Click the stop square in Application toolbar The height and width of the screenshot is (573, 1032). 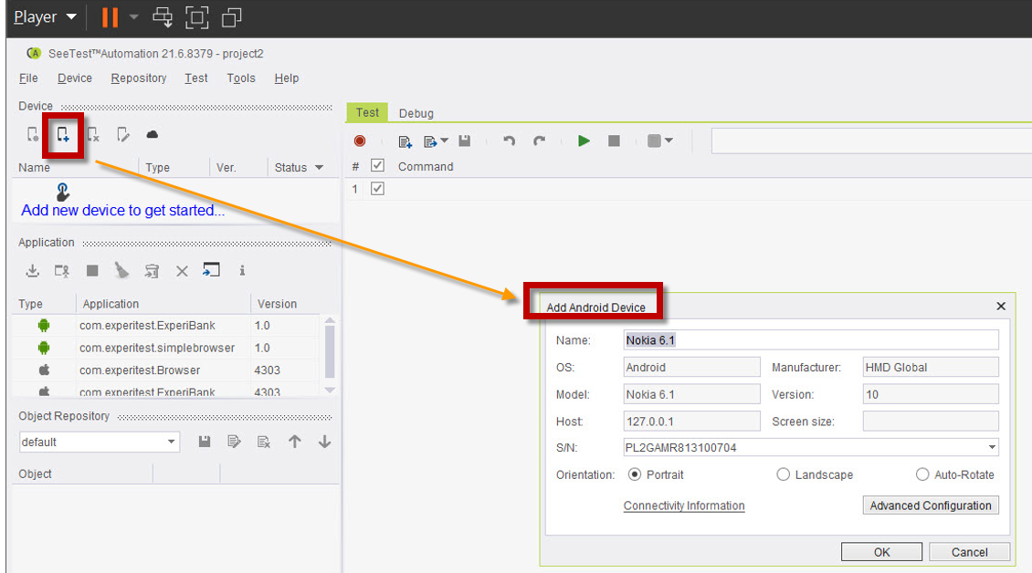(92, 270)
